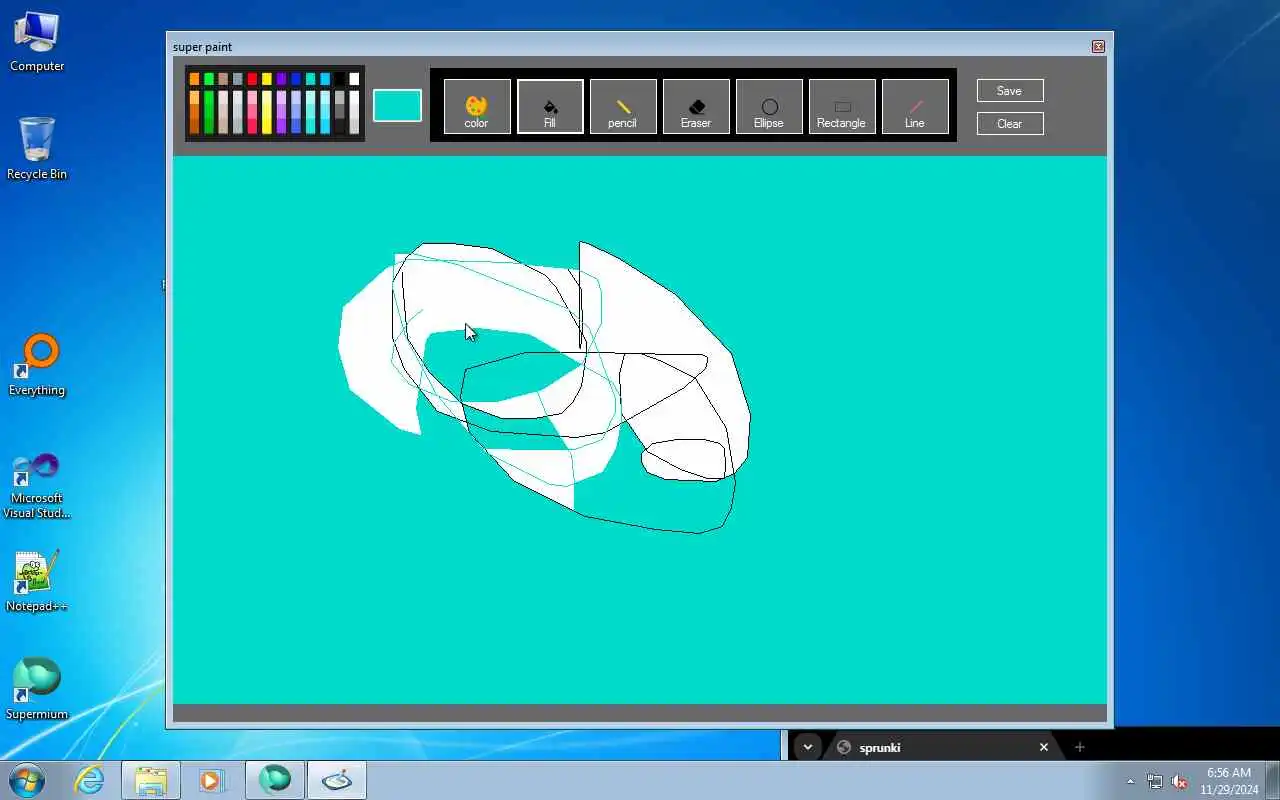Screen dimensions: 1280x800
Task: Click the super paint taskbar button
Action: (x=337, y=780)
